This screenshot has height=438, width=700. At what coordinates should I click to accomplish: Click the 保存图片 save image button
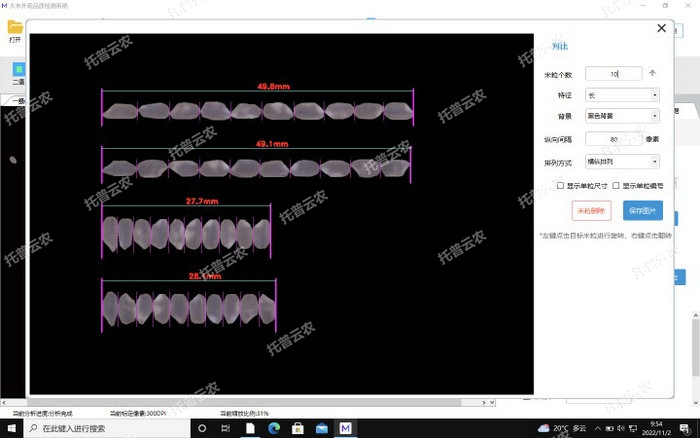pos(641,210)
